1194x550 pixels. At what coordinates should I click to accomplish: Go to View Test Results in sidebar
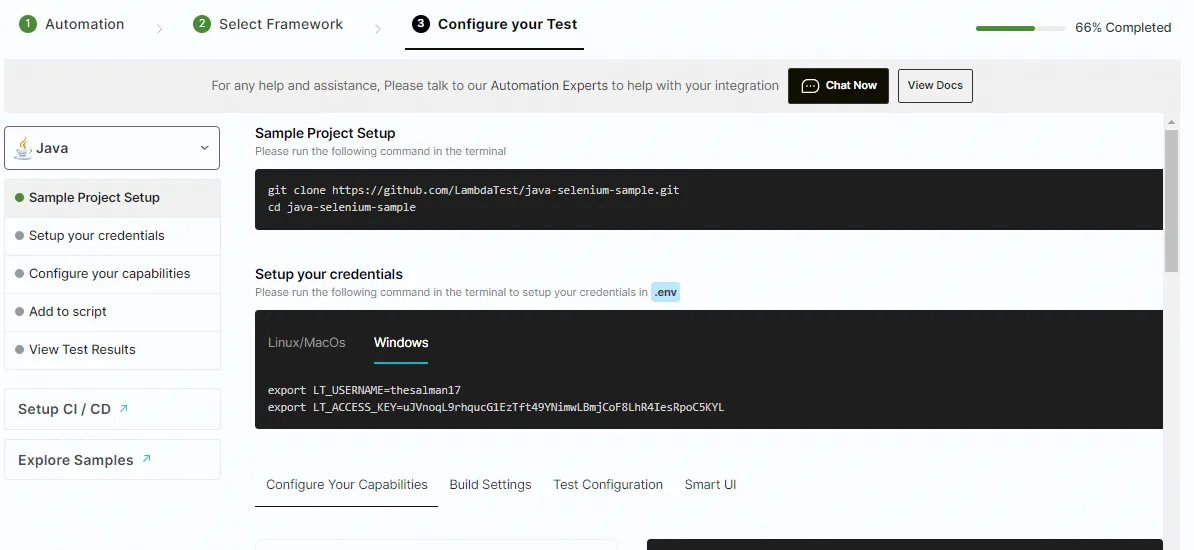pos(113,350)
